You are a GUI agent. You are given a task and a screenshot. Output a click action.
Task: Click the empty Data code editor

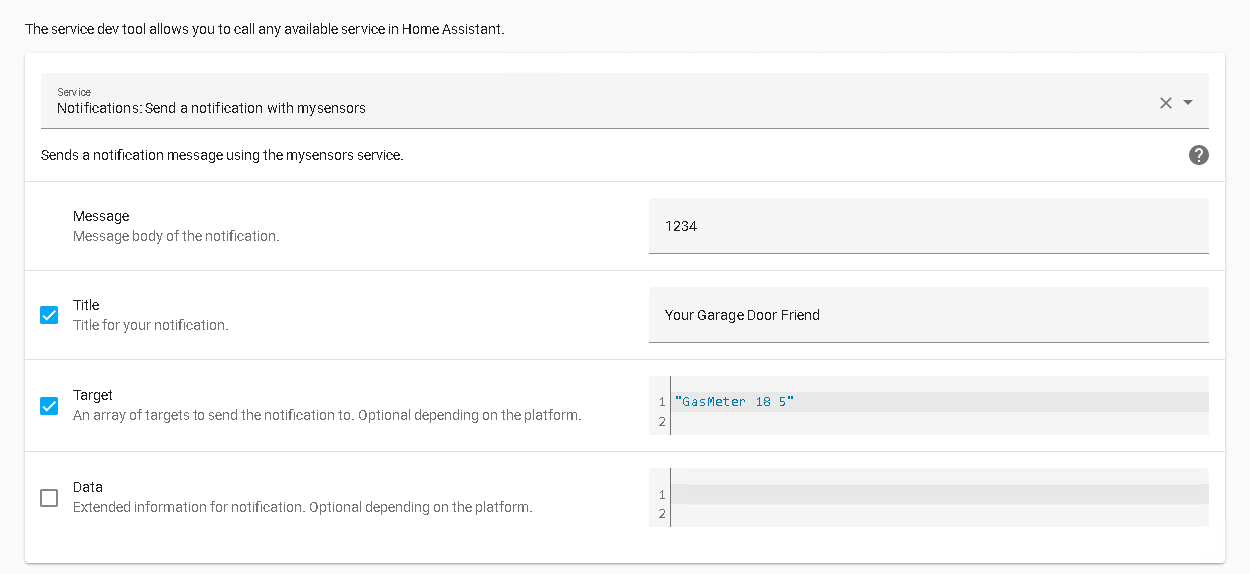(x=928, y=497)
